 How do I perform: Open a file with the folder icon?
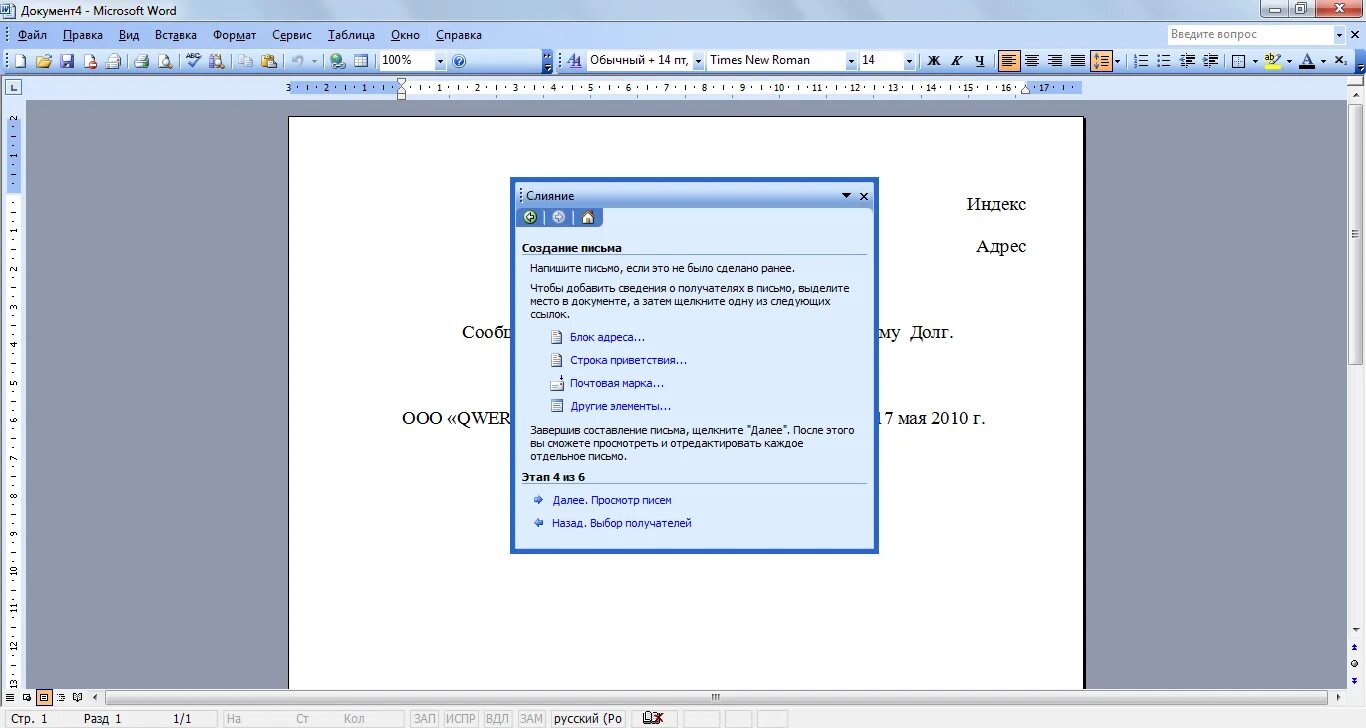click(44, 61)
